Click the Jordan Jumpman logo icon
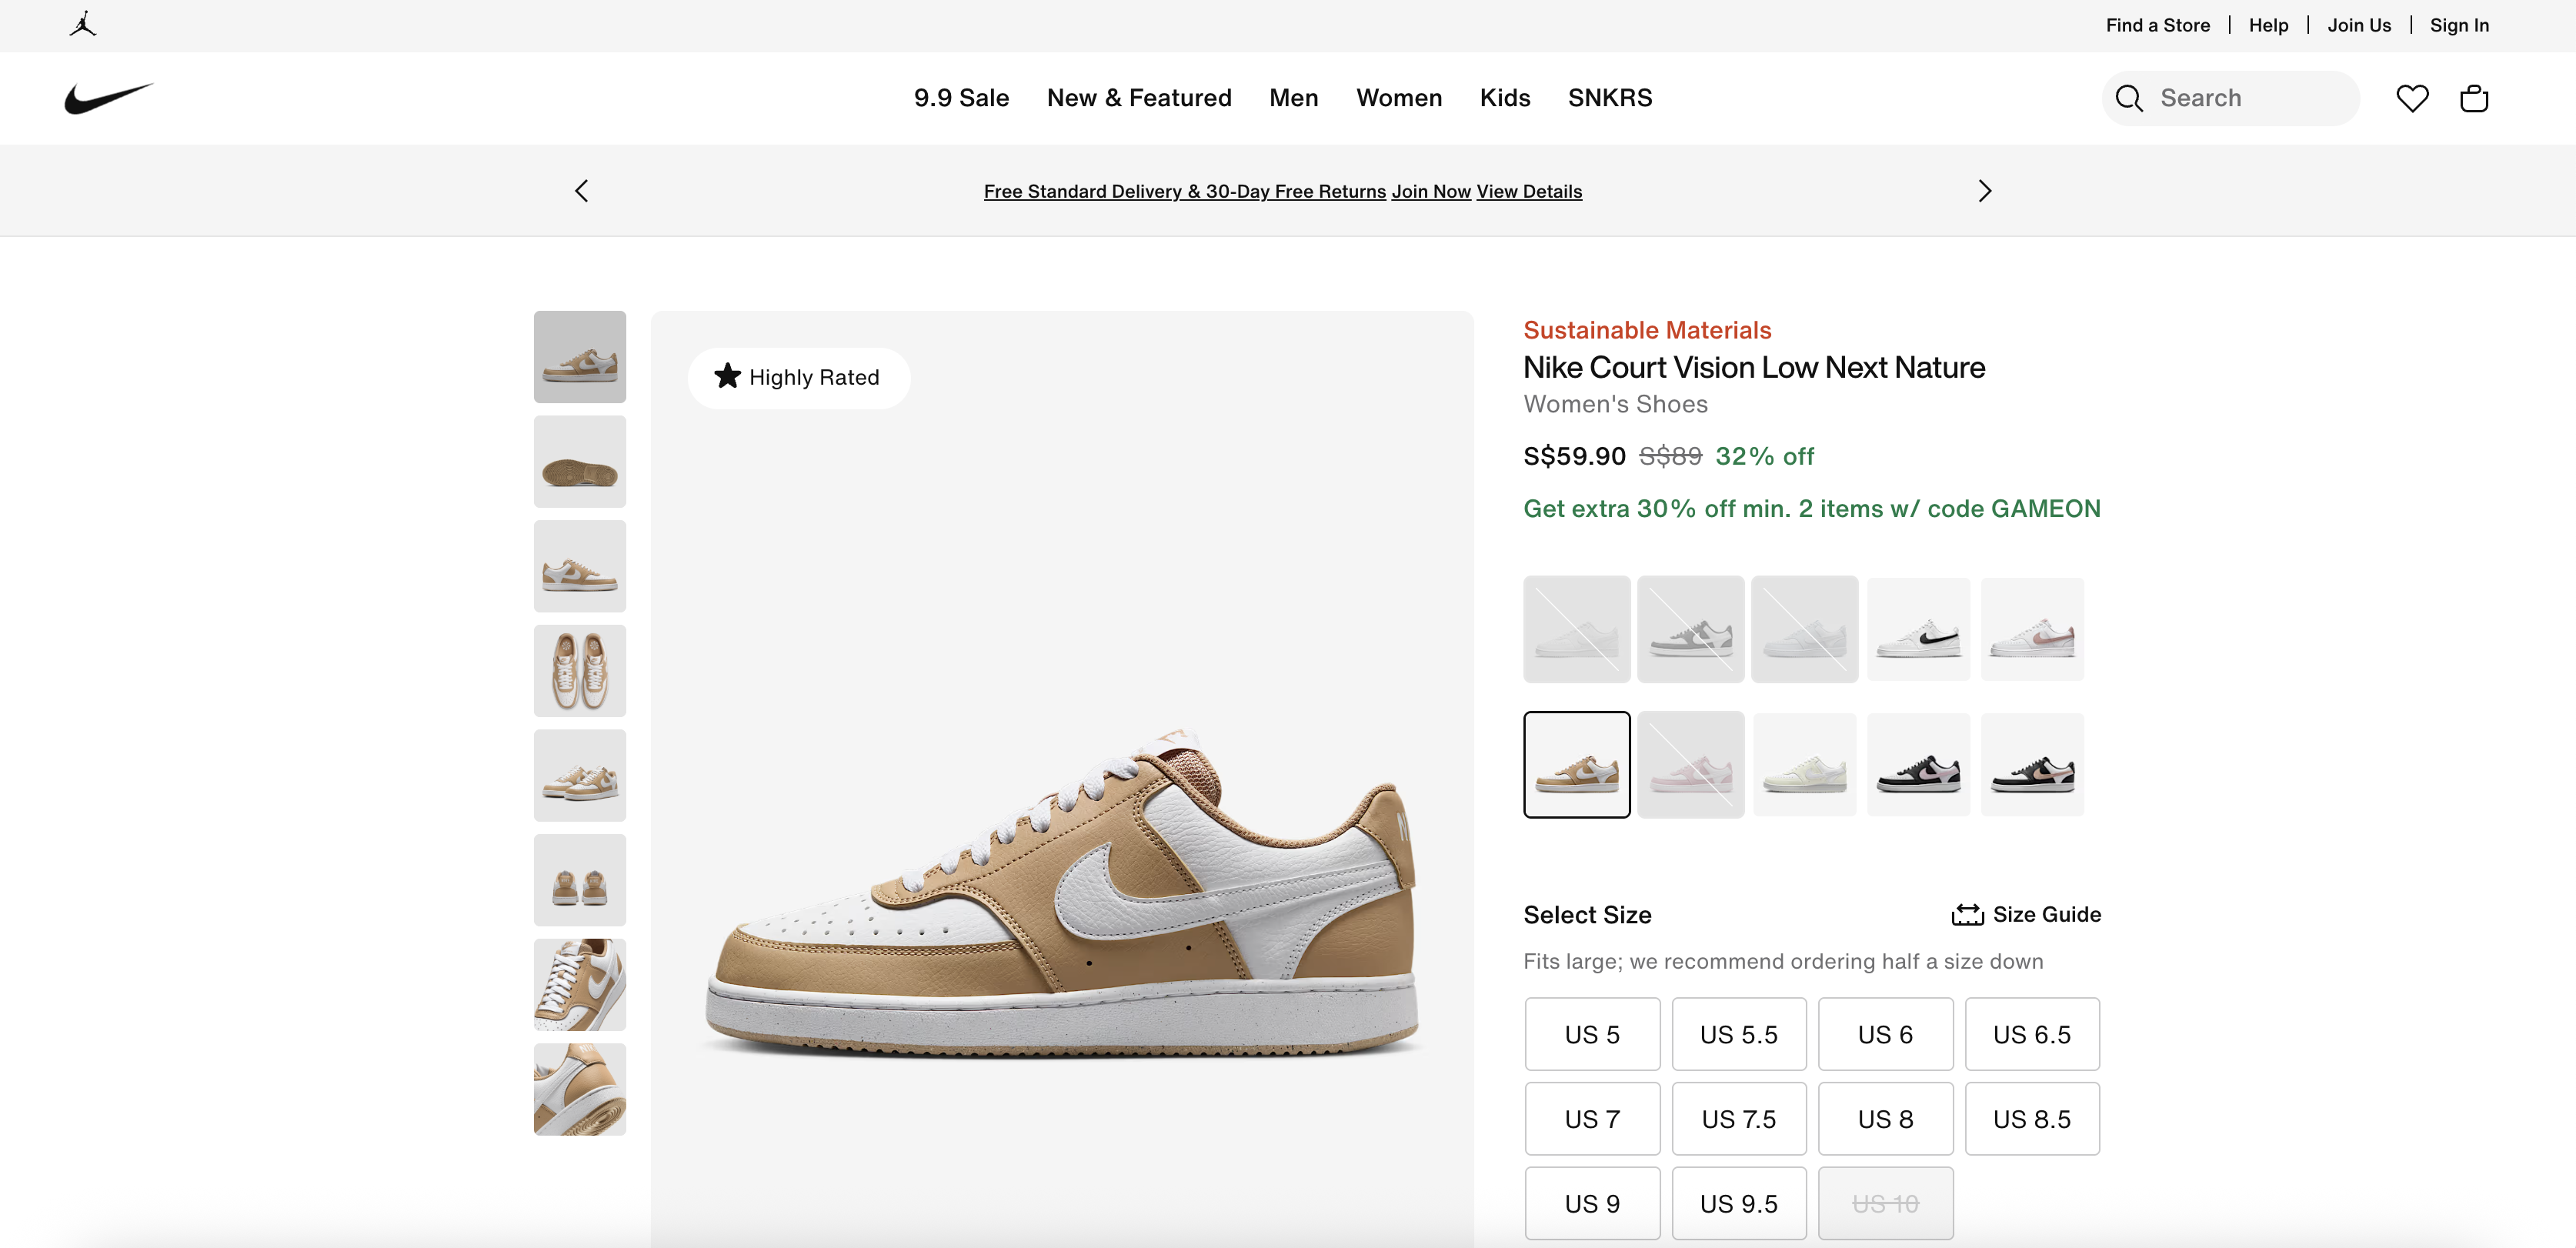 pos(83,24)
